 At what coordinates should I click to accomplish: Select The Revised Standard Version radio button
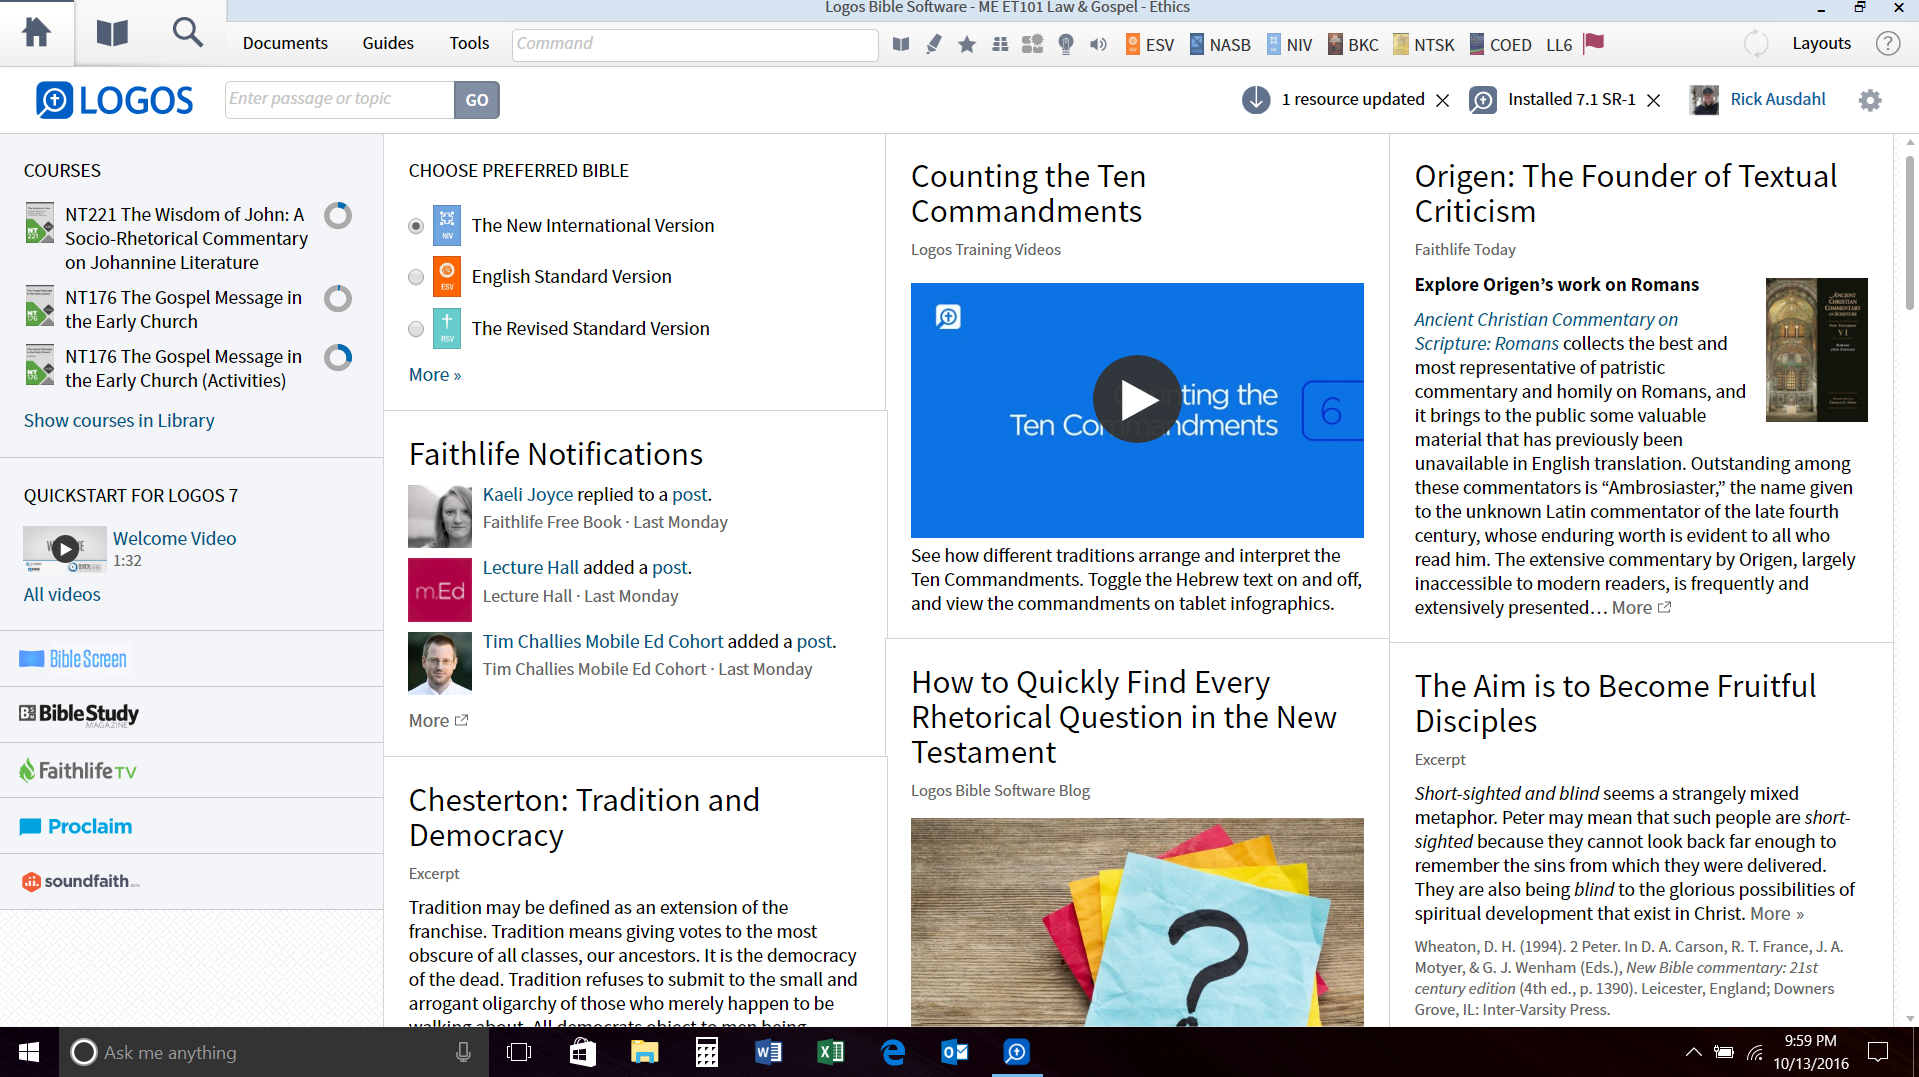[x=416, y=329]
